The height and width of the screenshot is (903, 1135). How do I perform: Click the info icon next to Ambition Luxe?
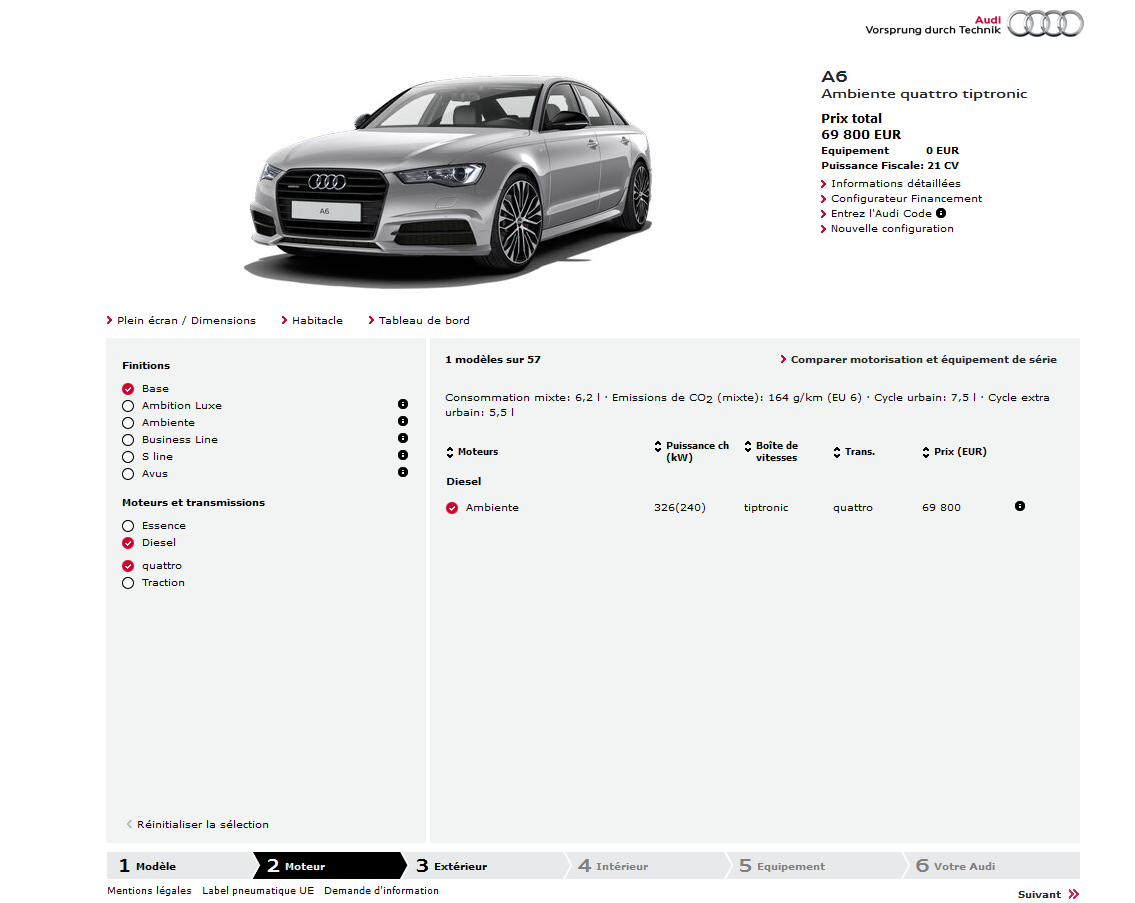point(403,404)
